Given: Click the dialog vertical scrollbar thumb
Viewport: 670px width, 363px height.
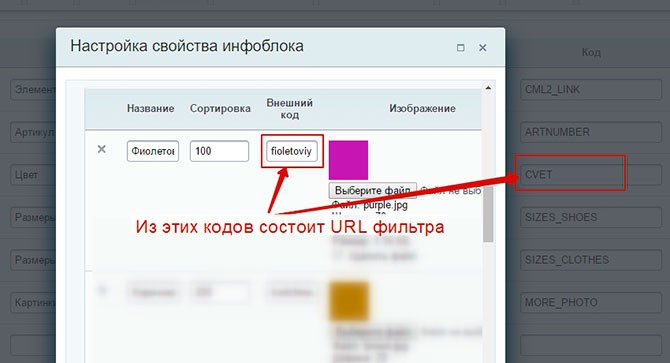Looking at the screenshot, I should (488, 214).
